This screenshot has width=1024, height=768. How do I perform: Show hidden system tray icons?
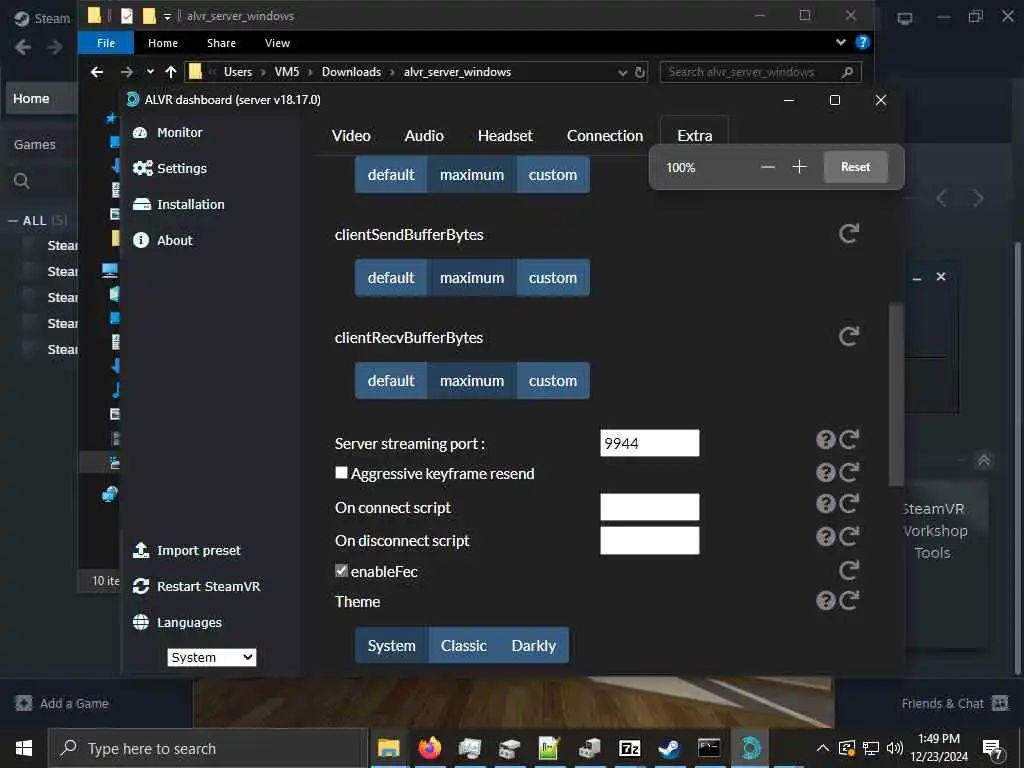point(823,748)
